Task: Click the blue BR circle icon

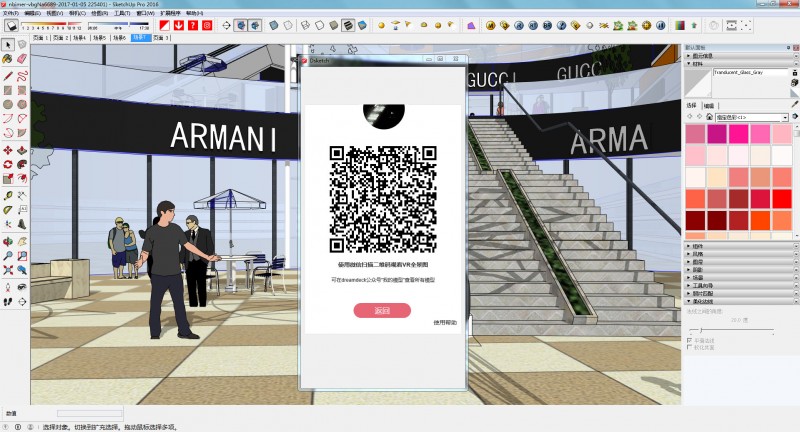Action: [547, 25]
